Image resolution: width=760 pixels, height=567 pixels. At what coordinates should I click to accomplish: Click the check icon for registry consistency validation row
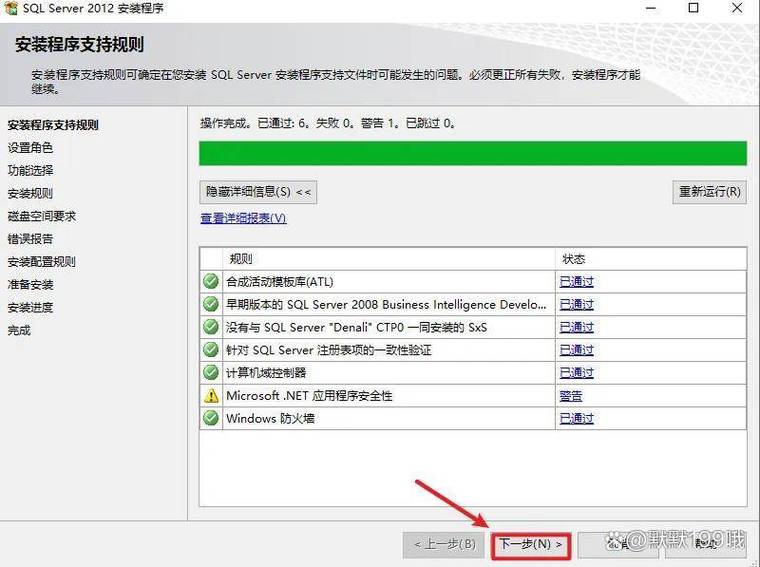coord(210,349)
